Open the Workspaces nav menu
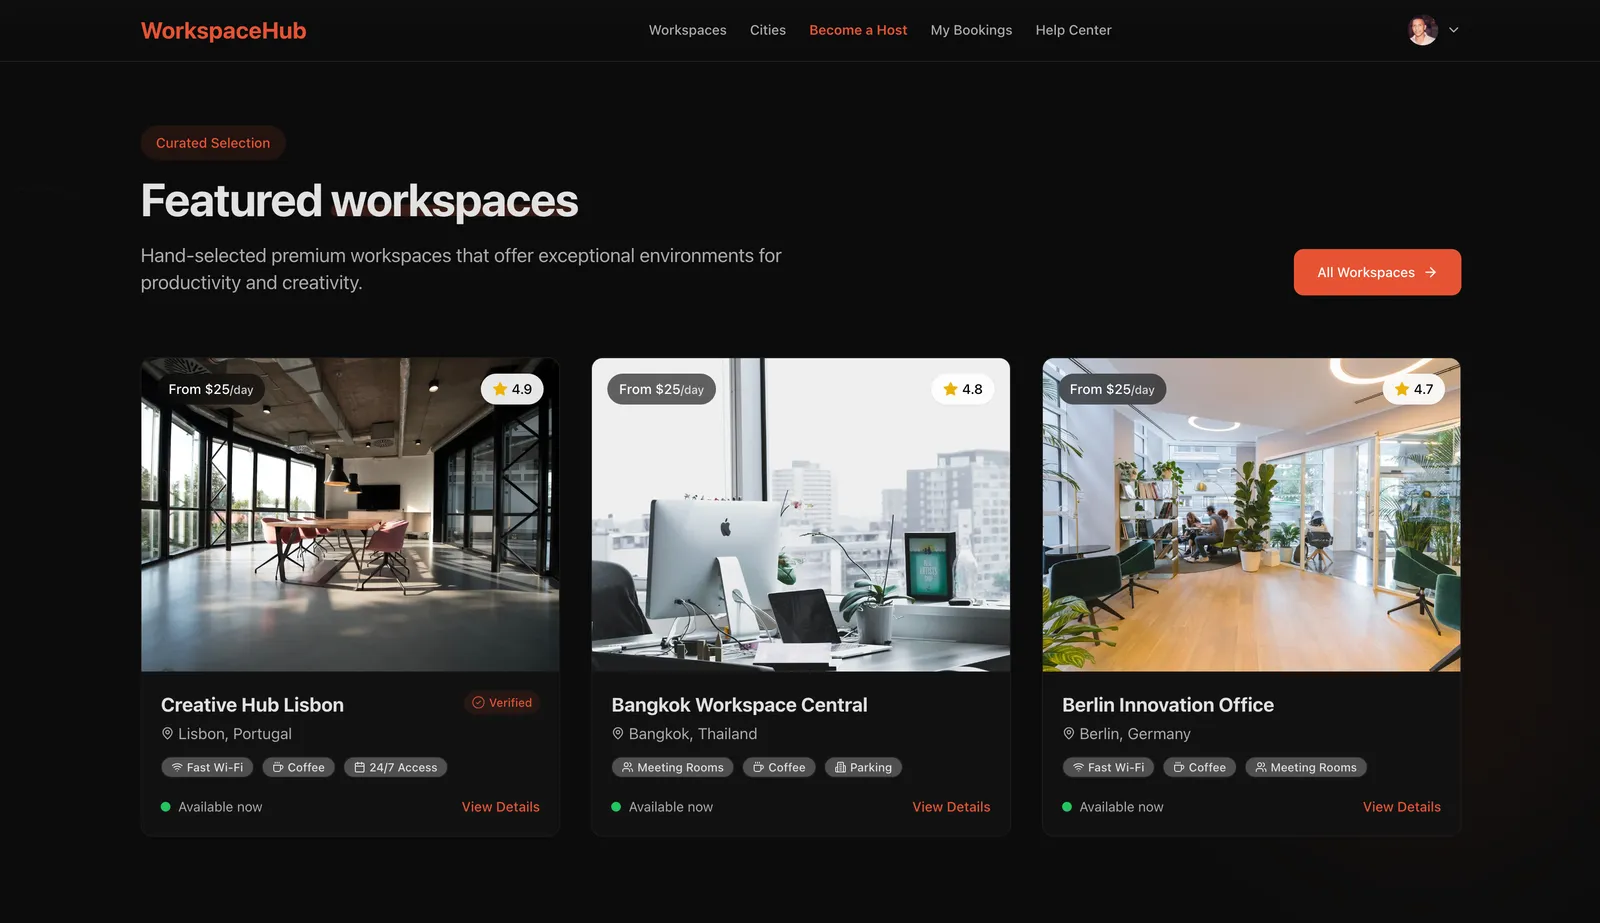 click(688, 30)
